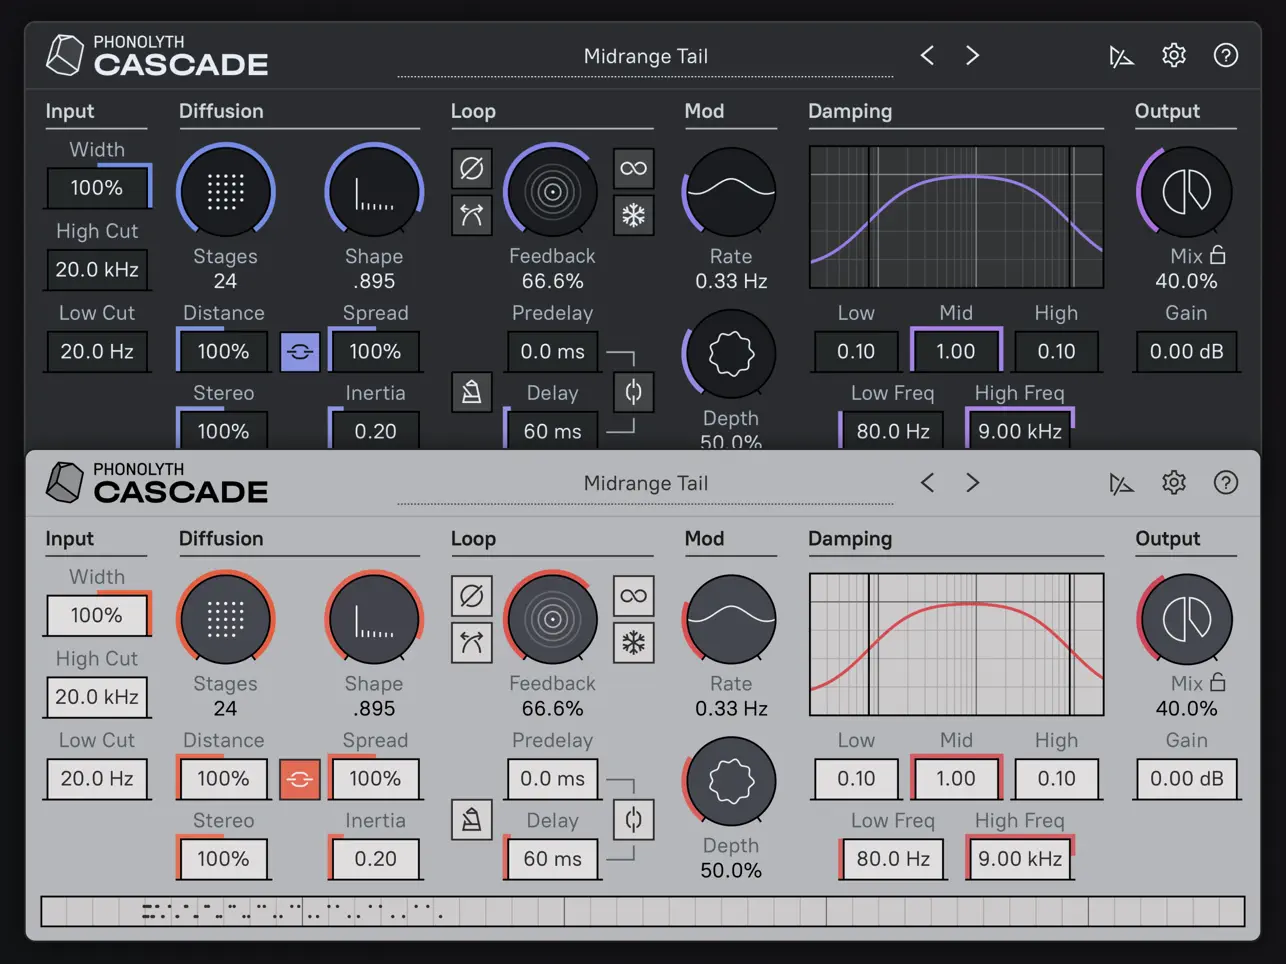Viewport: 1286px width, 964px height.
Task: Toggle linked-delay button beside light Predelay bracket
Action: [633, 820]
